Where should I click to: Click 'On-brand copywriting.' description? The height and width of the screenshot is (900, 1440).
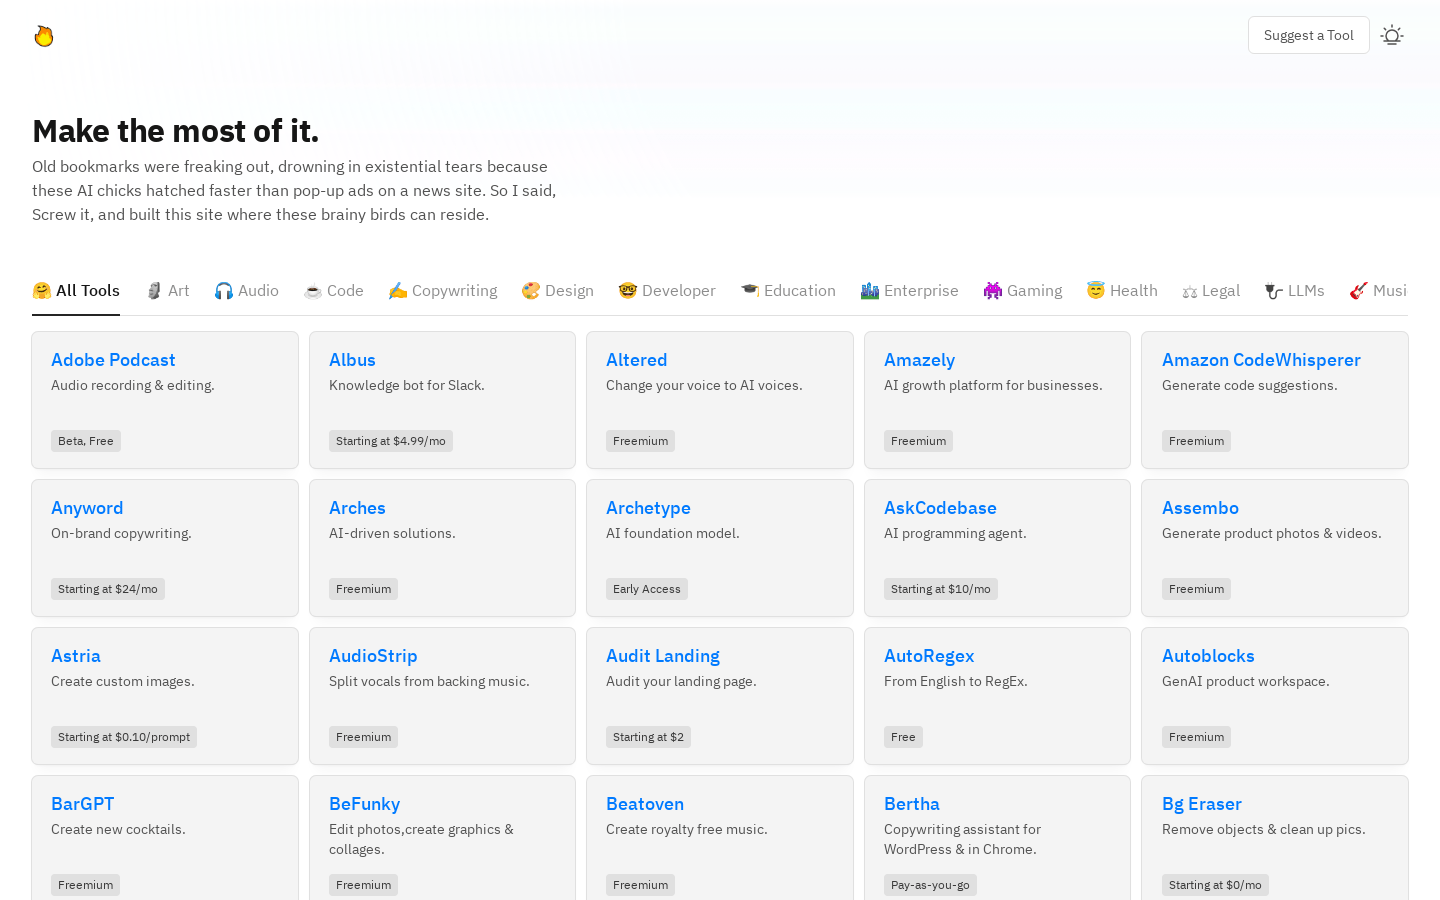(x=121, y=534)
